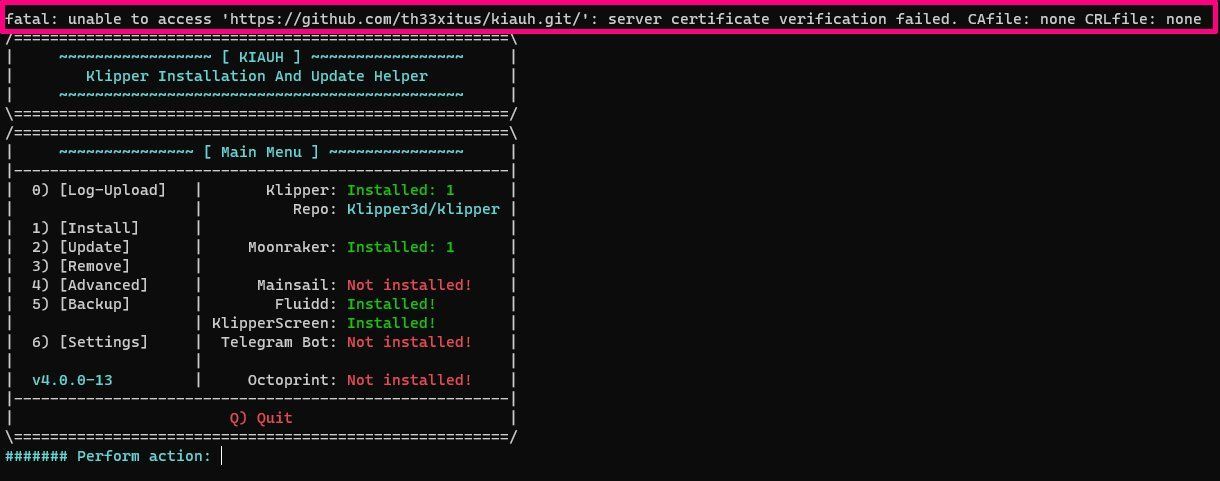Click the fatal certificate error message line

click(603, 18)
